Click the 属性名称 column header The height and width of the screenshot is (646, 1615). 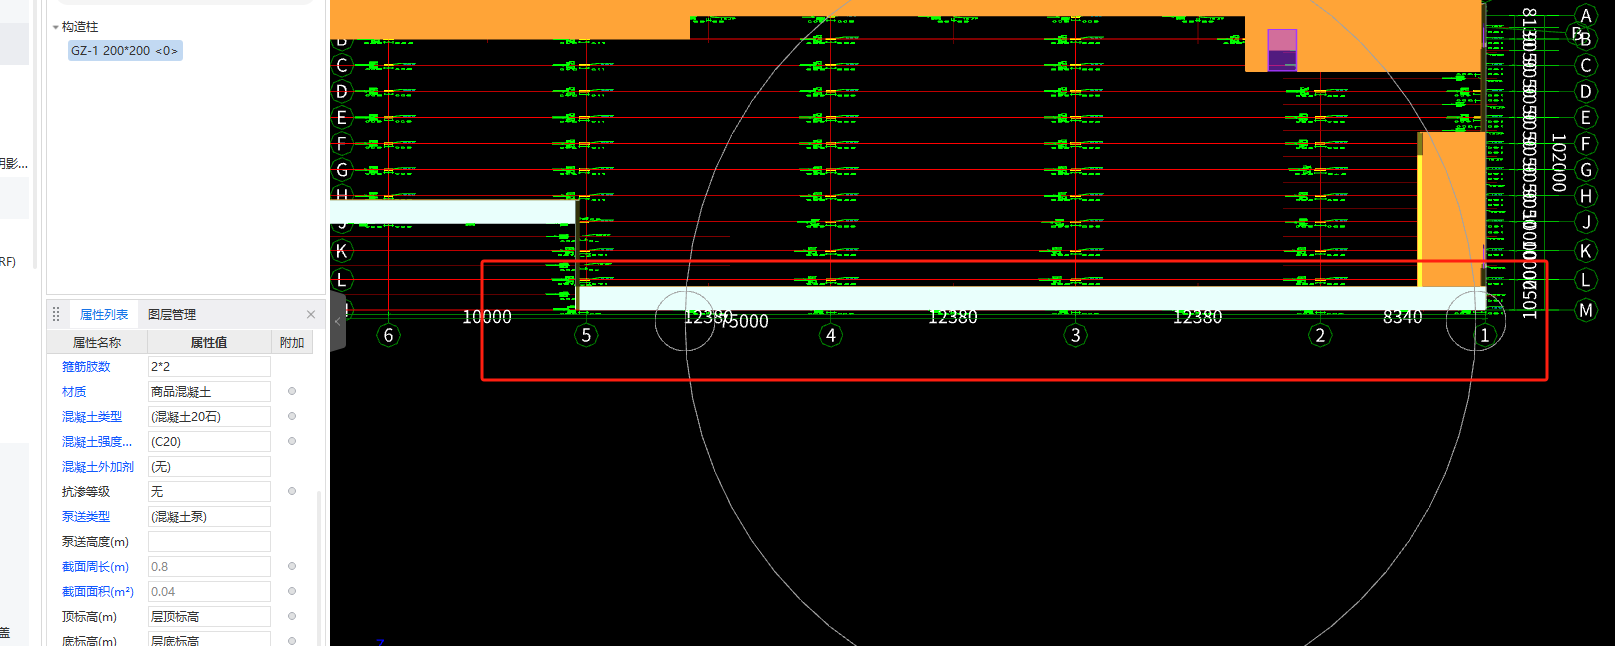(x=97, y=342)
